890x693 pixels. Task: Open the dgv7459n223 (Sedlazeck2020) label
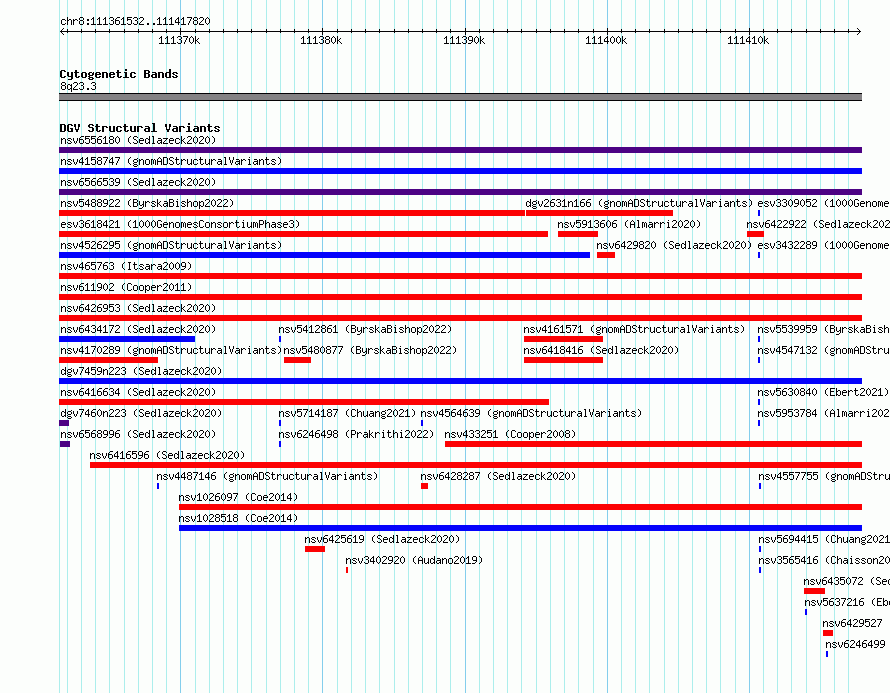(x=141, y=371)
